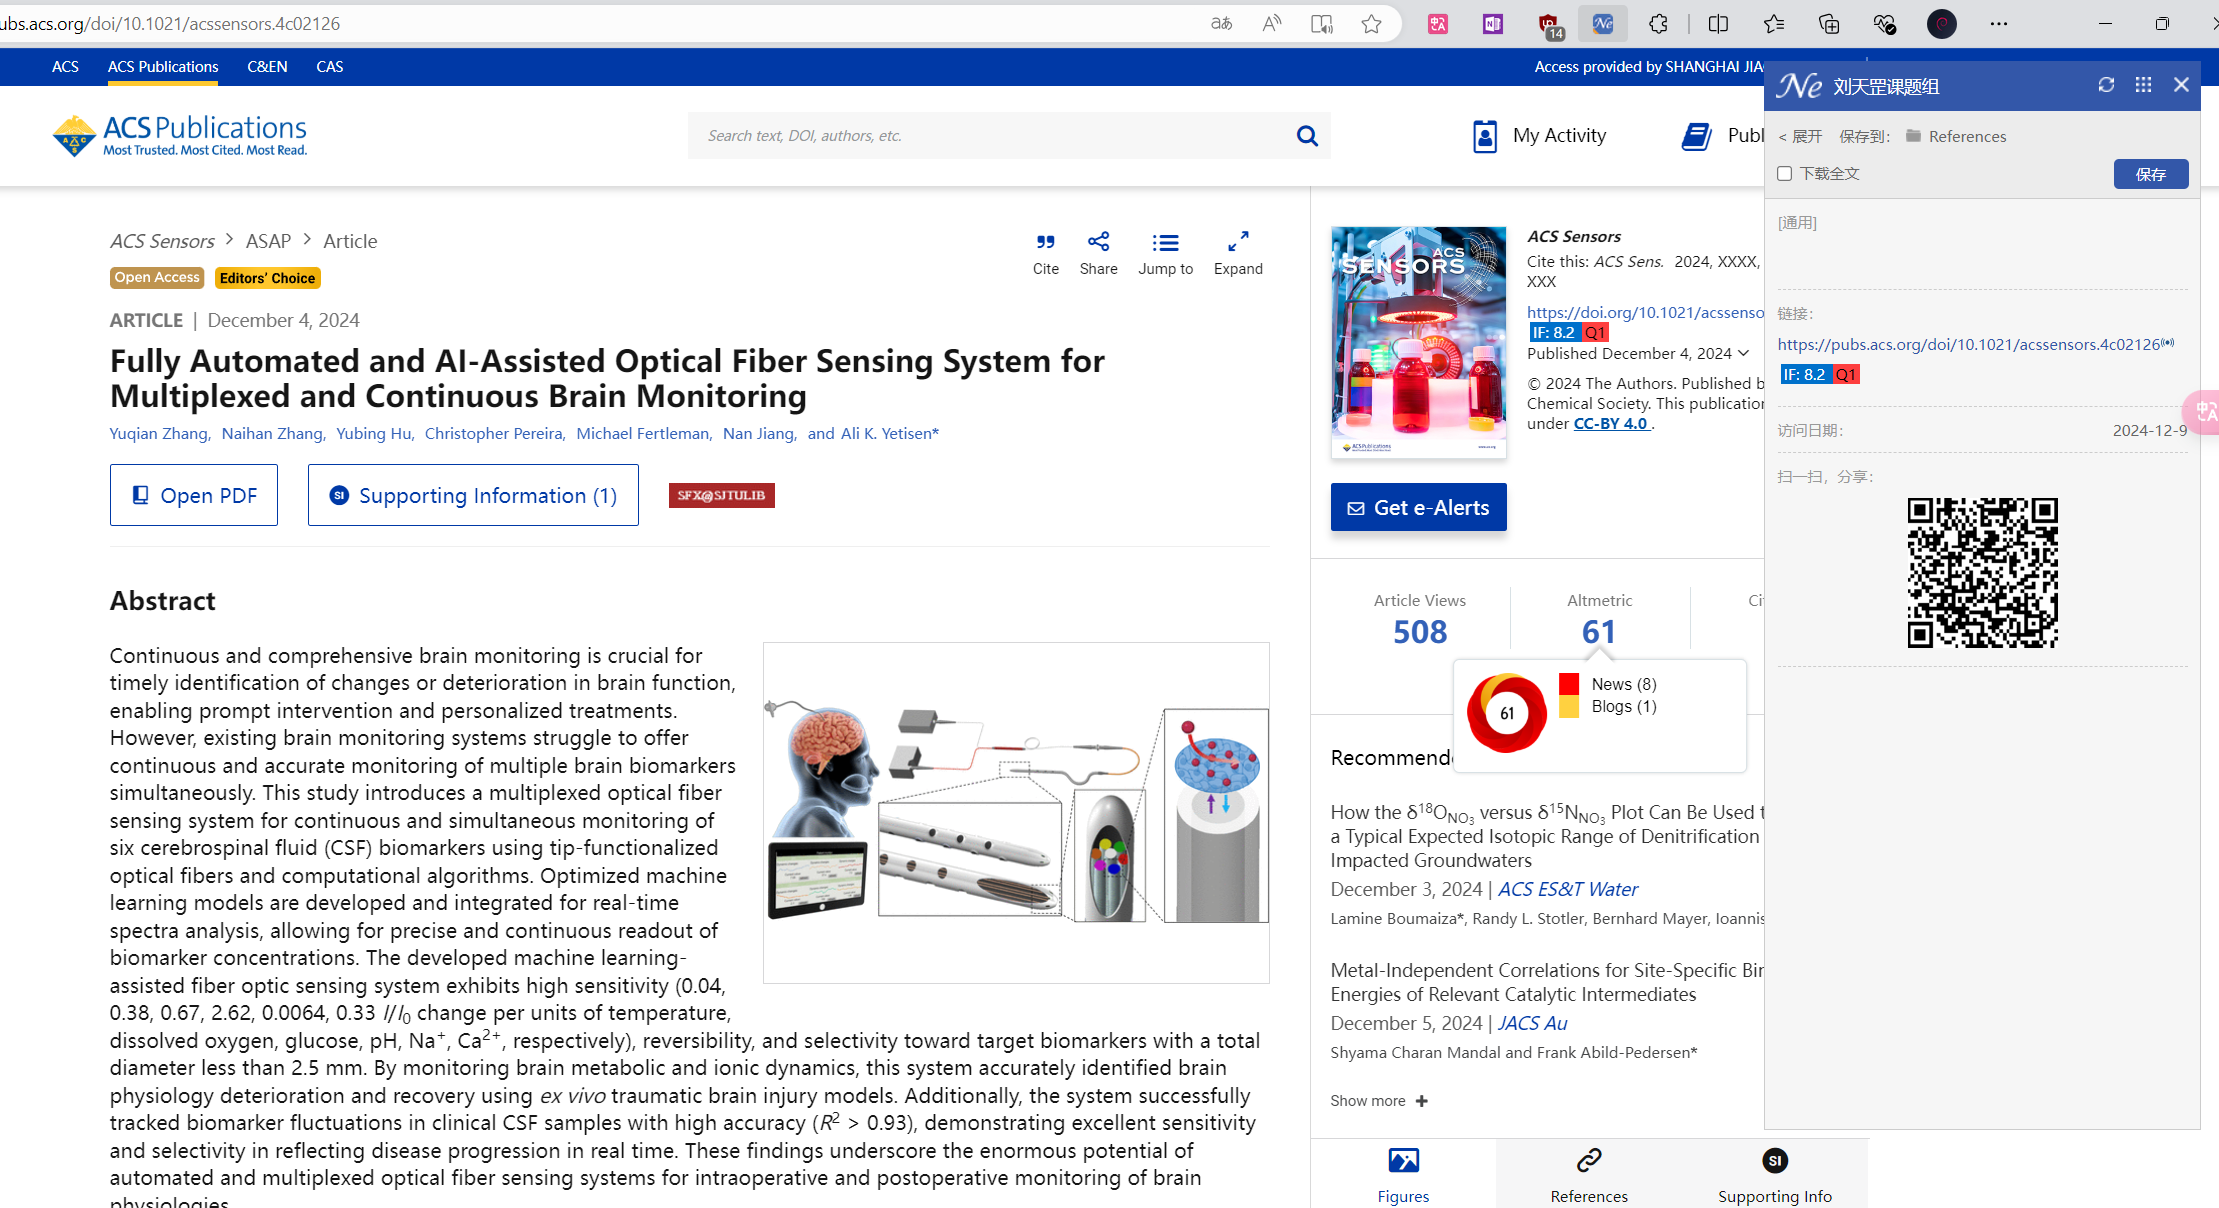Click the pink translate extension icon in toolbar

tap(1438, 24)
